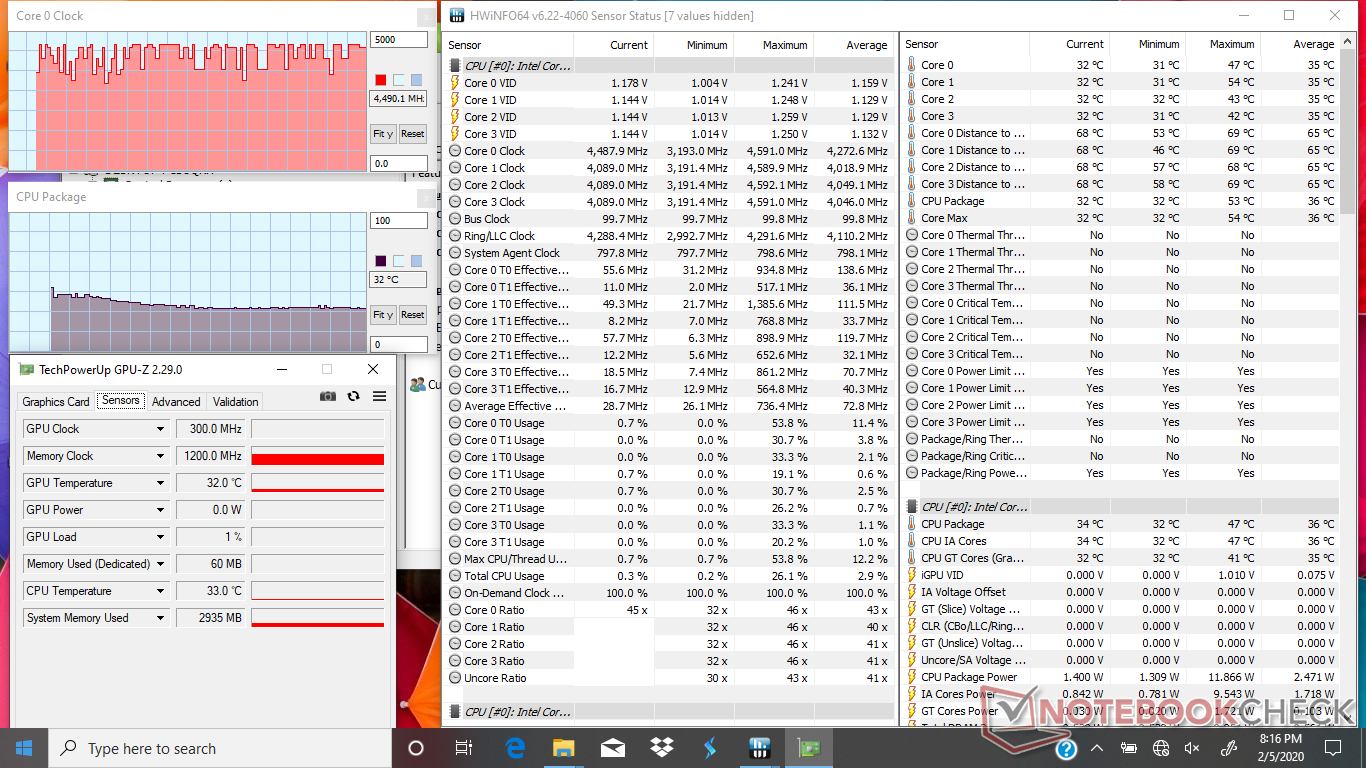The height and width of the screenshot is (768, 1366).
Task: Click the muted volume icon in the tray
Action: point(1192,748)
